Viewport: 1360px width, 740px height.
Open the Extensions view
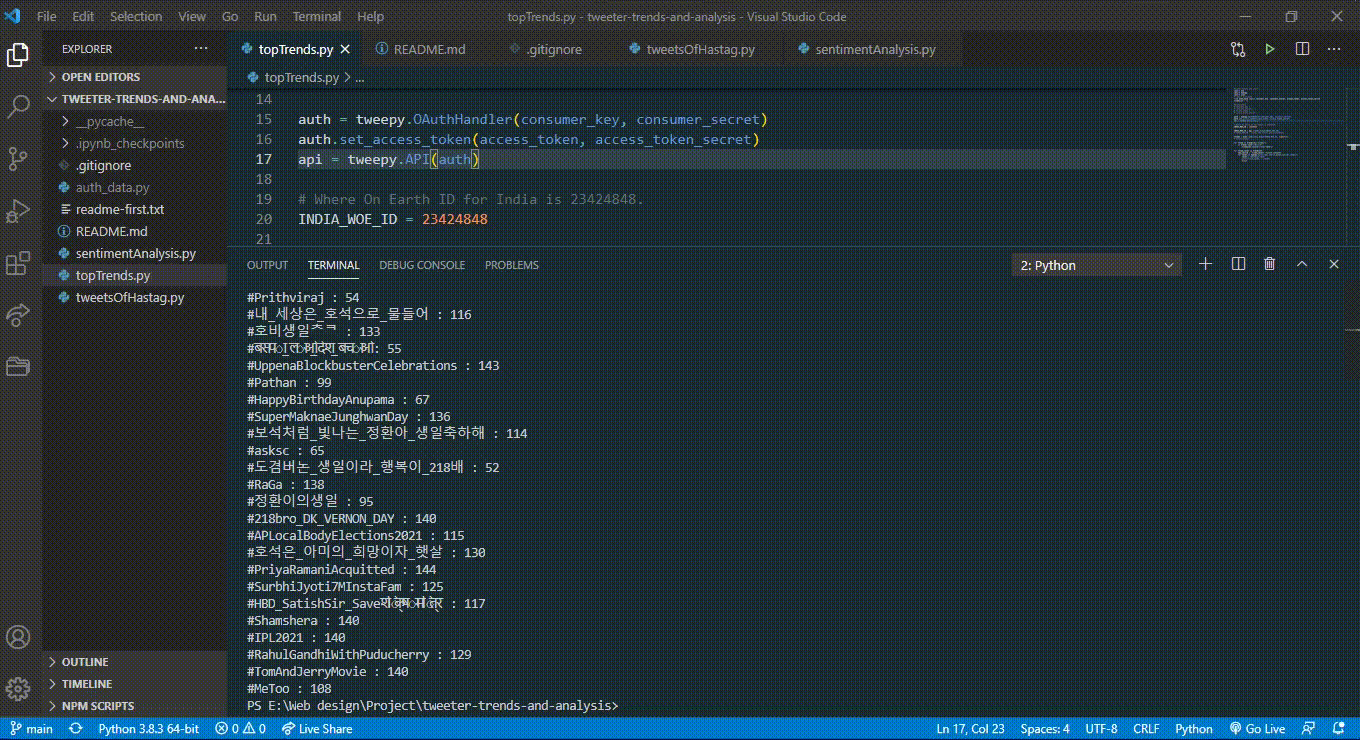[18, 263]
